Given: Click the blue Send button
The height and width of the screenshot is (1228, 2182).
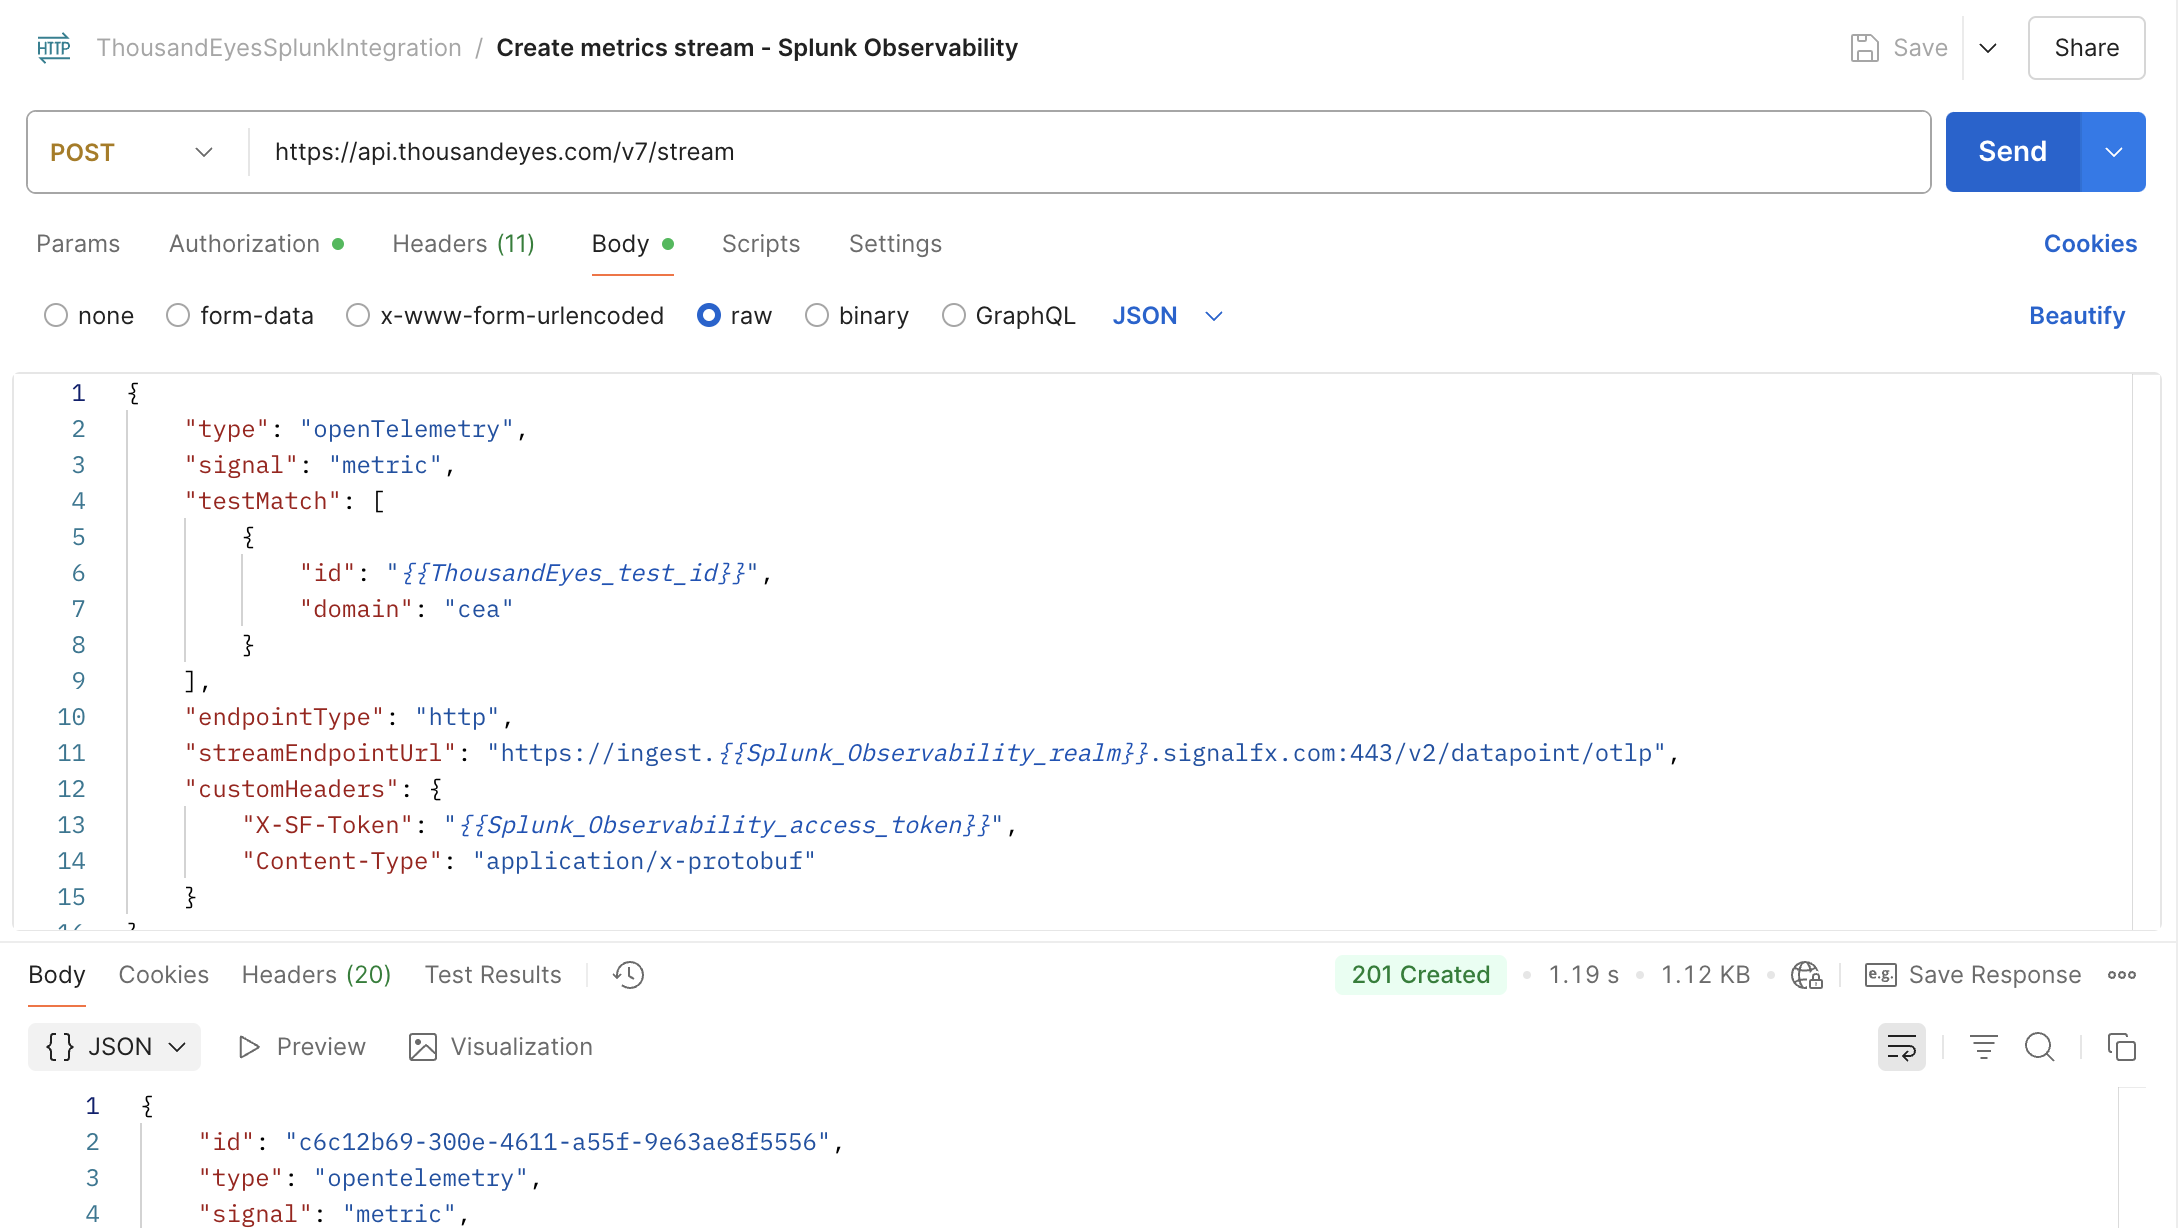Looking at the screenshot, I should point(2013,152).
